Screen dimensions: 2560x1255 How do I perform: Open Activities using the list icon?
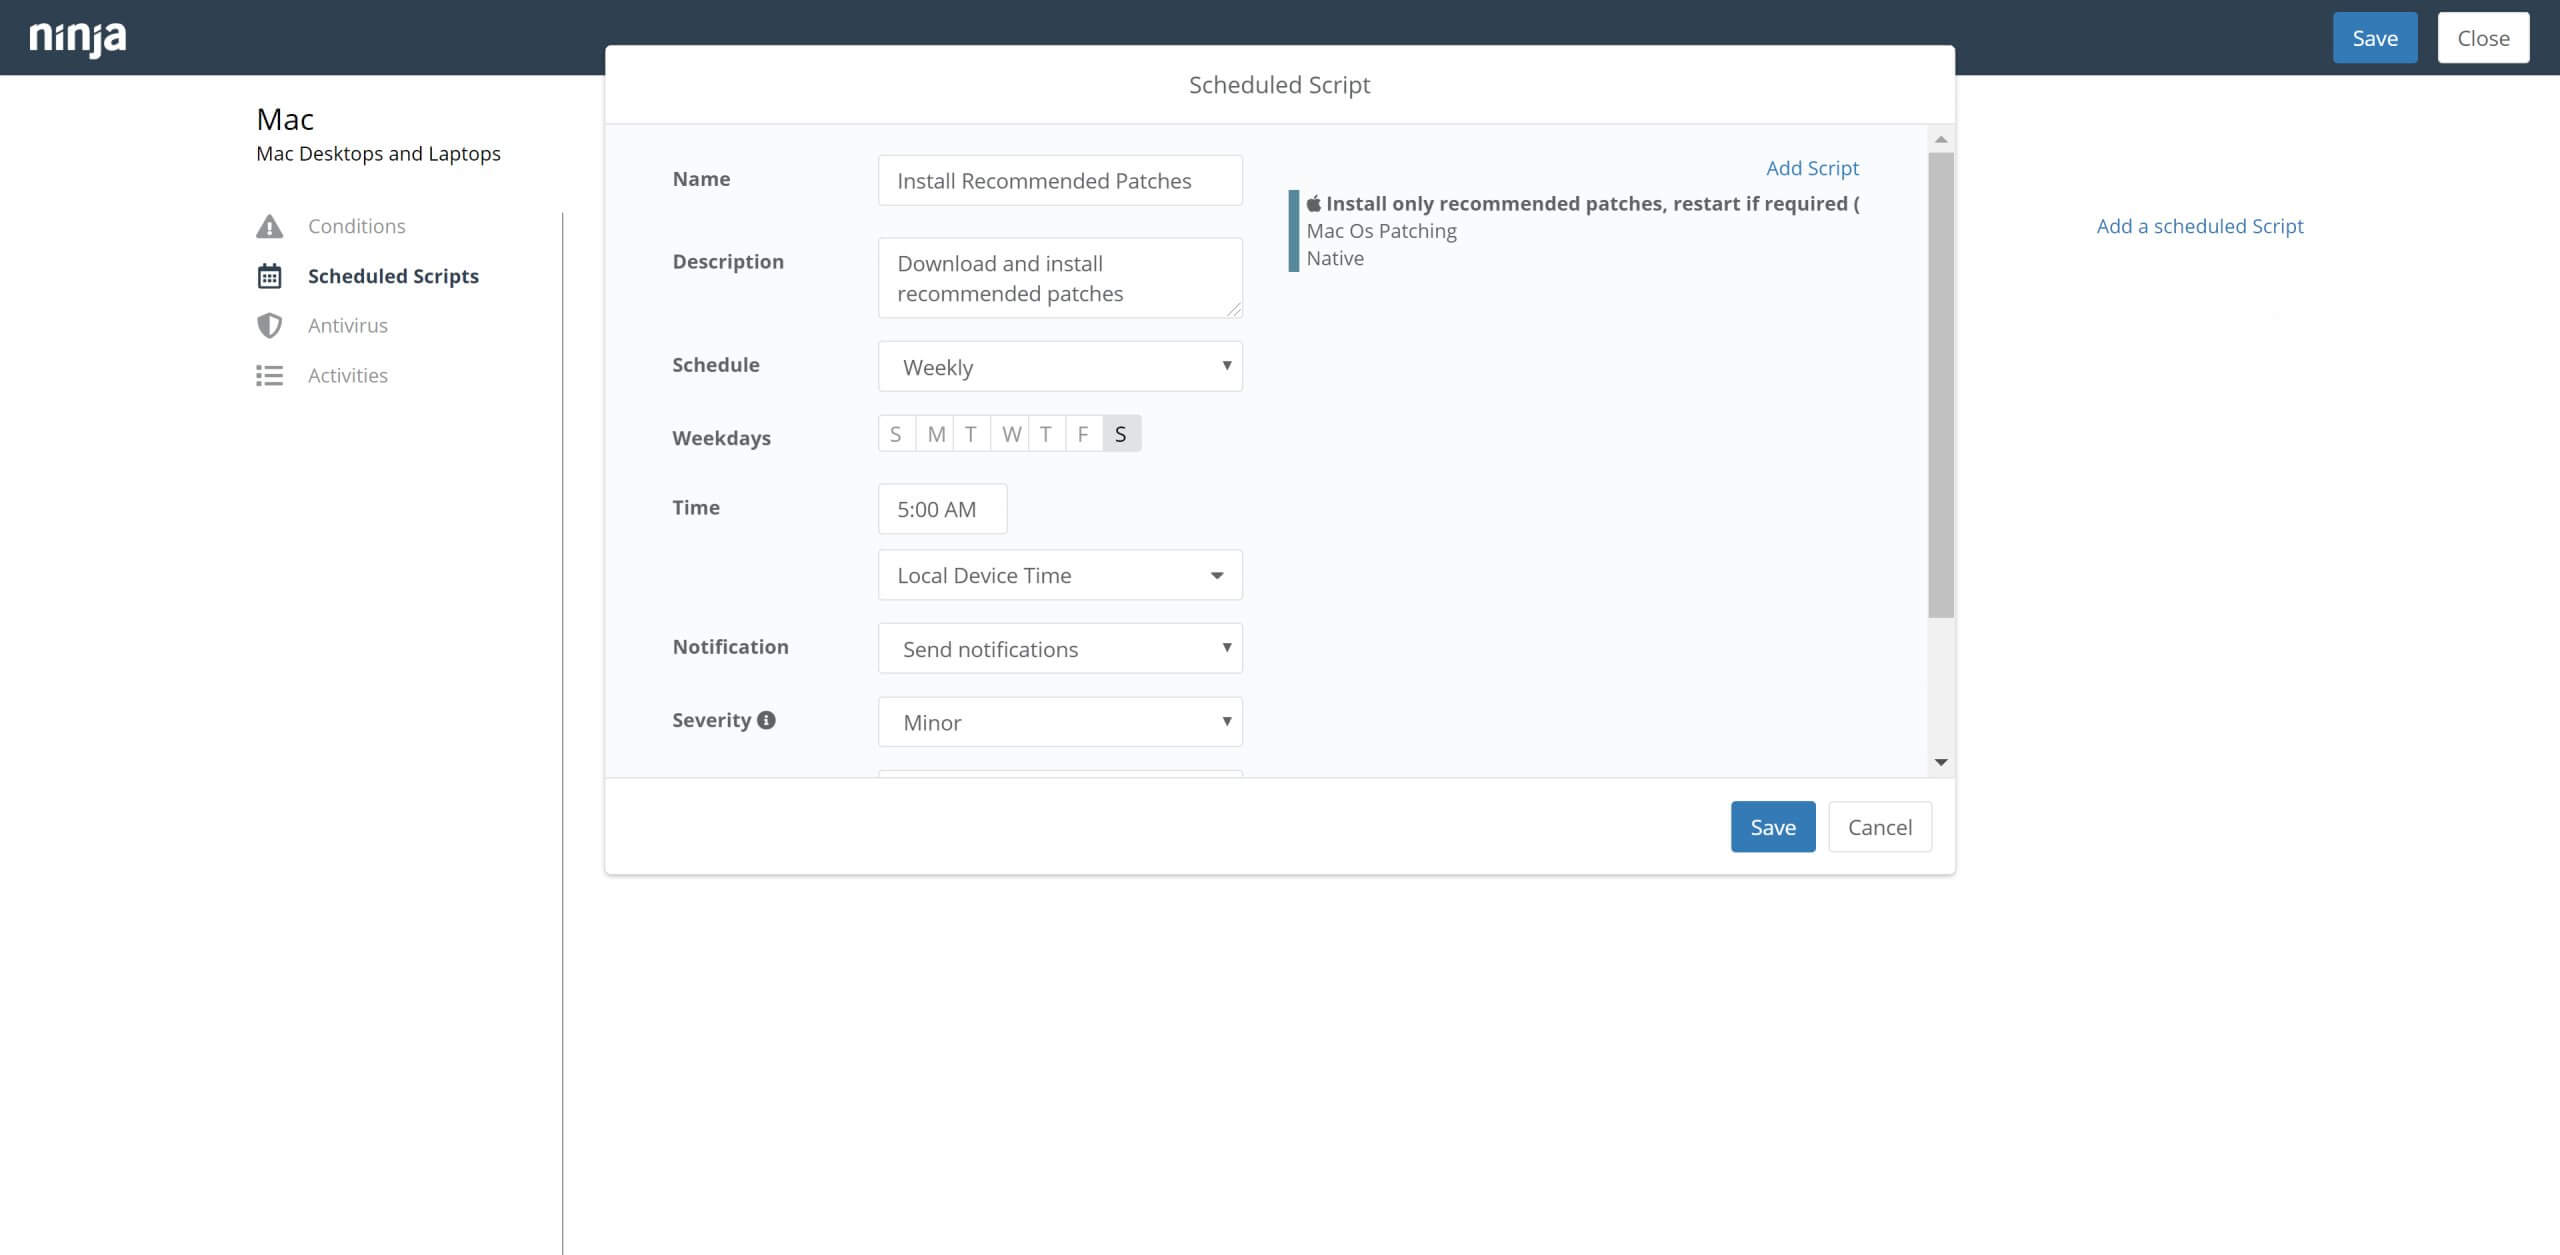click(x=270, y=375)
